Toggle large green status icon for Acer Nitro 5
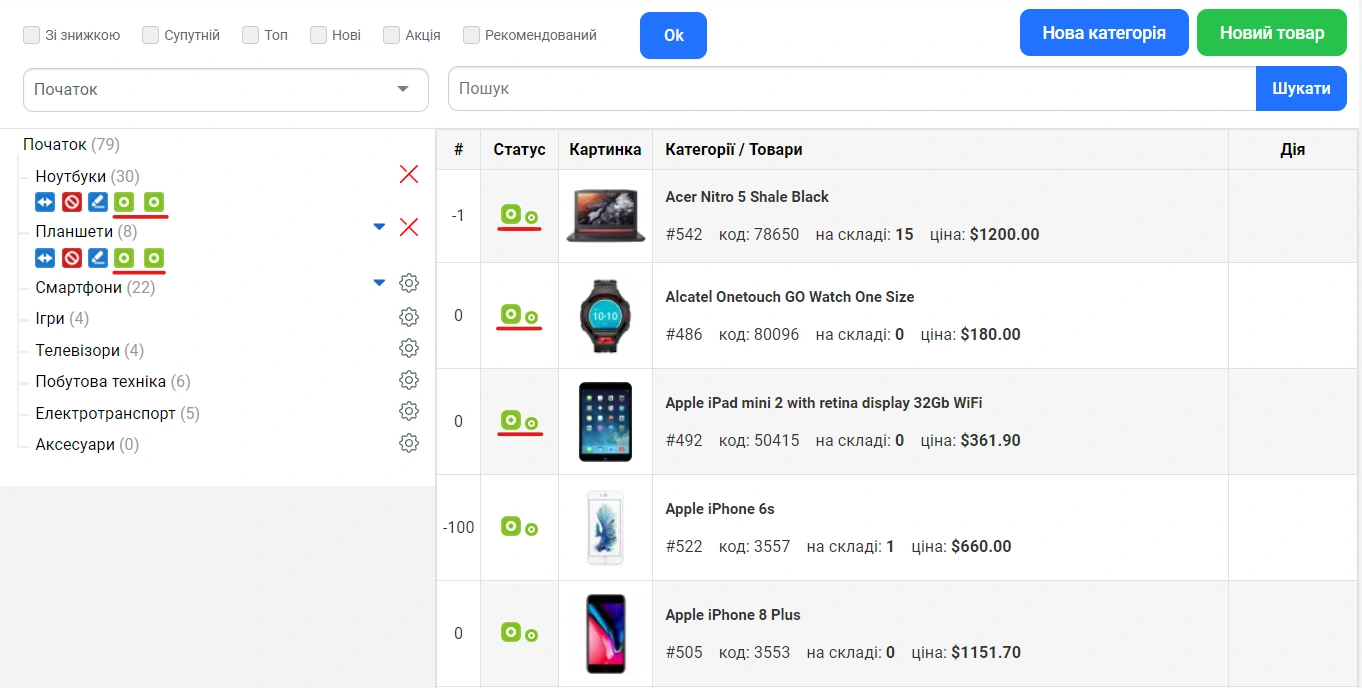This screenshot has width=1362, height=688. [x=510, y=214]
